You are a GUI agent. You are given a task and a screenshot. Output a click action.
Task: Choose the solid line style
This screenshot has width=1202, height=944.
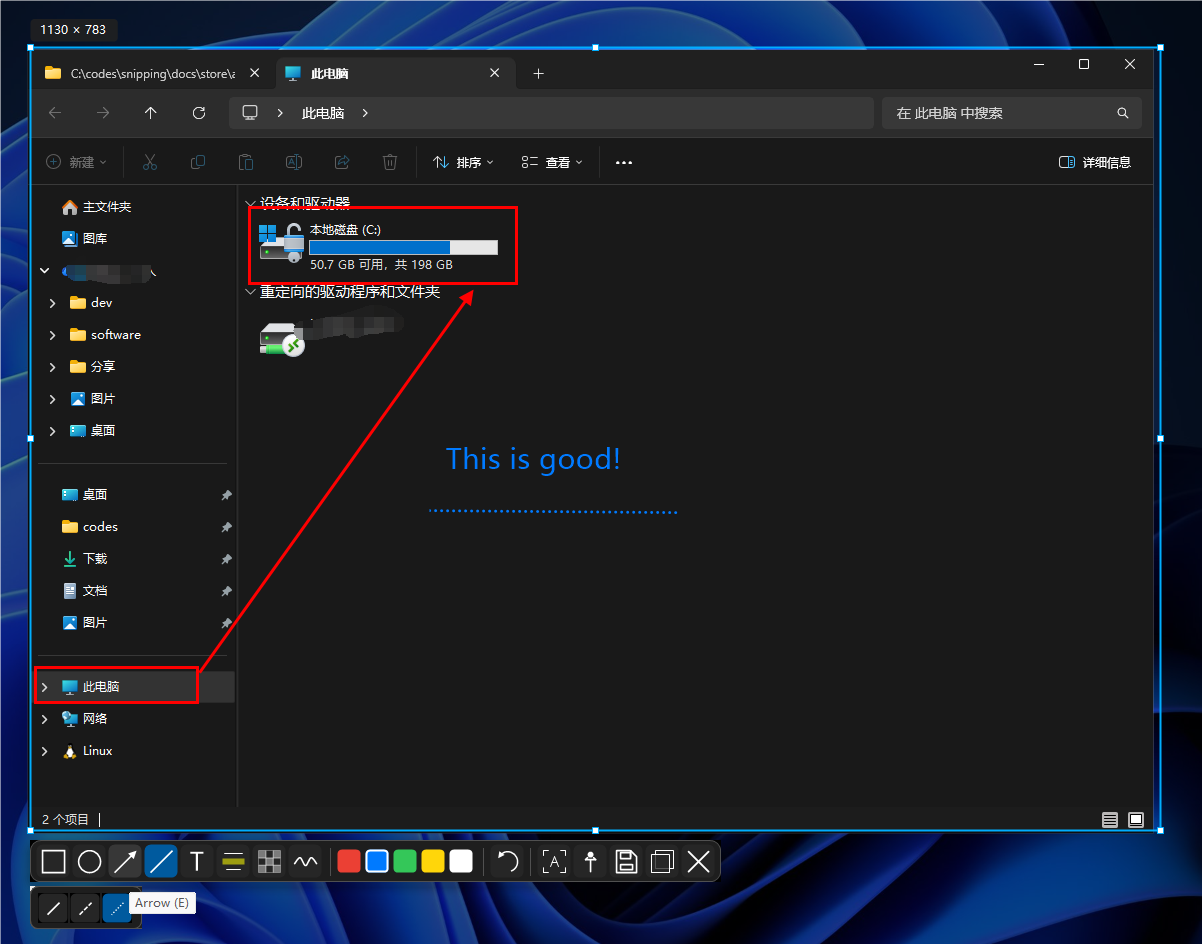[x=54, y=909]
